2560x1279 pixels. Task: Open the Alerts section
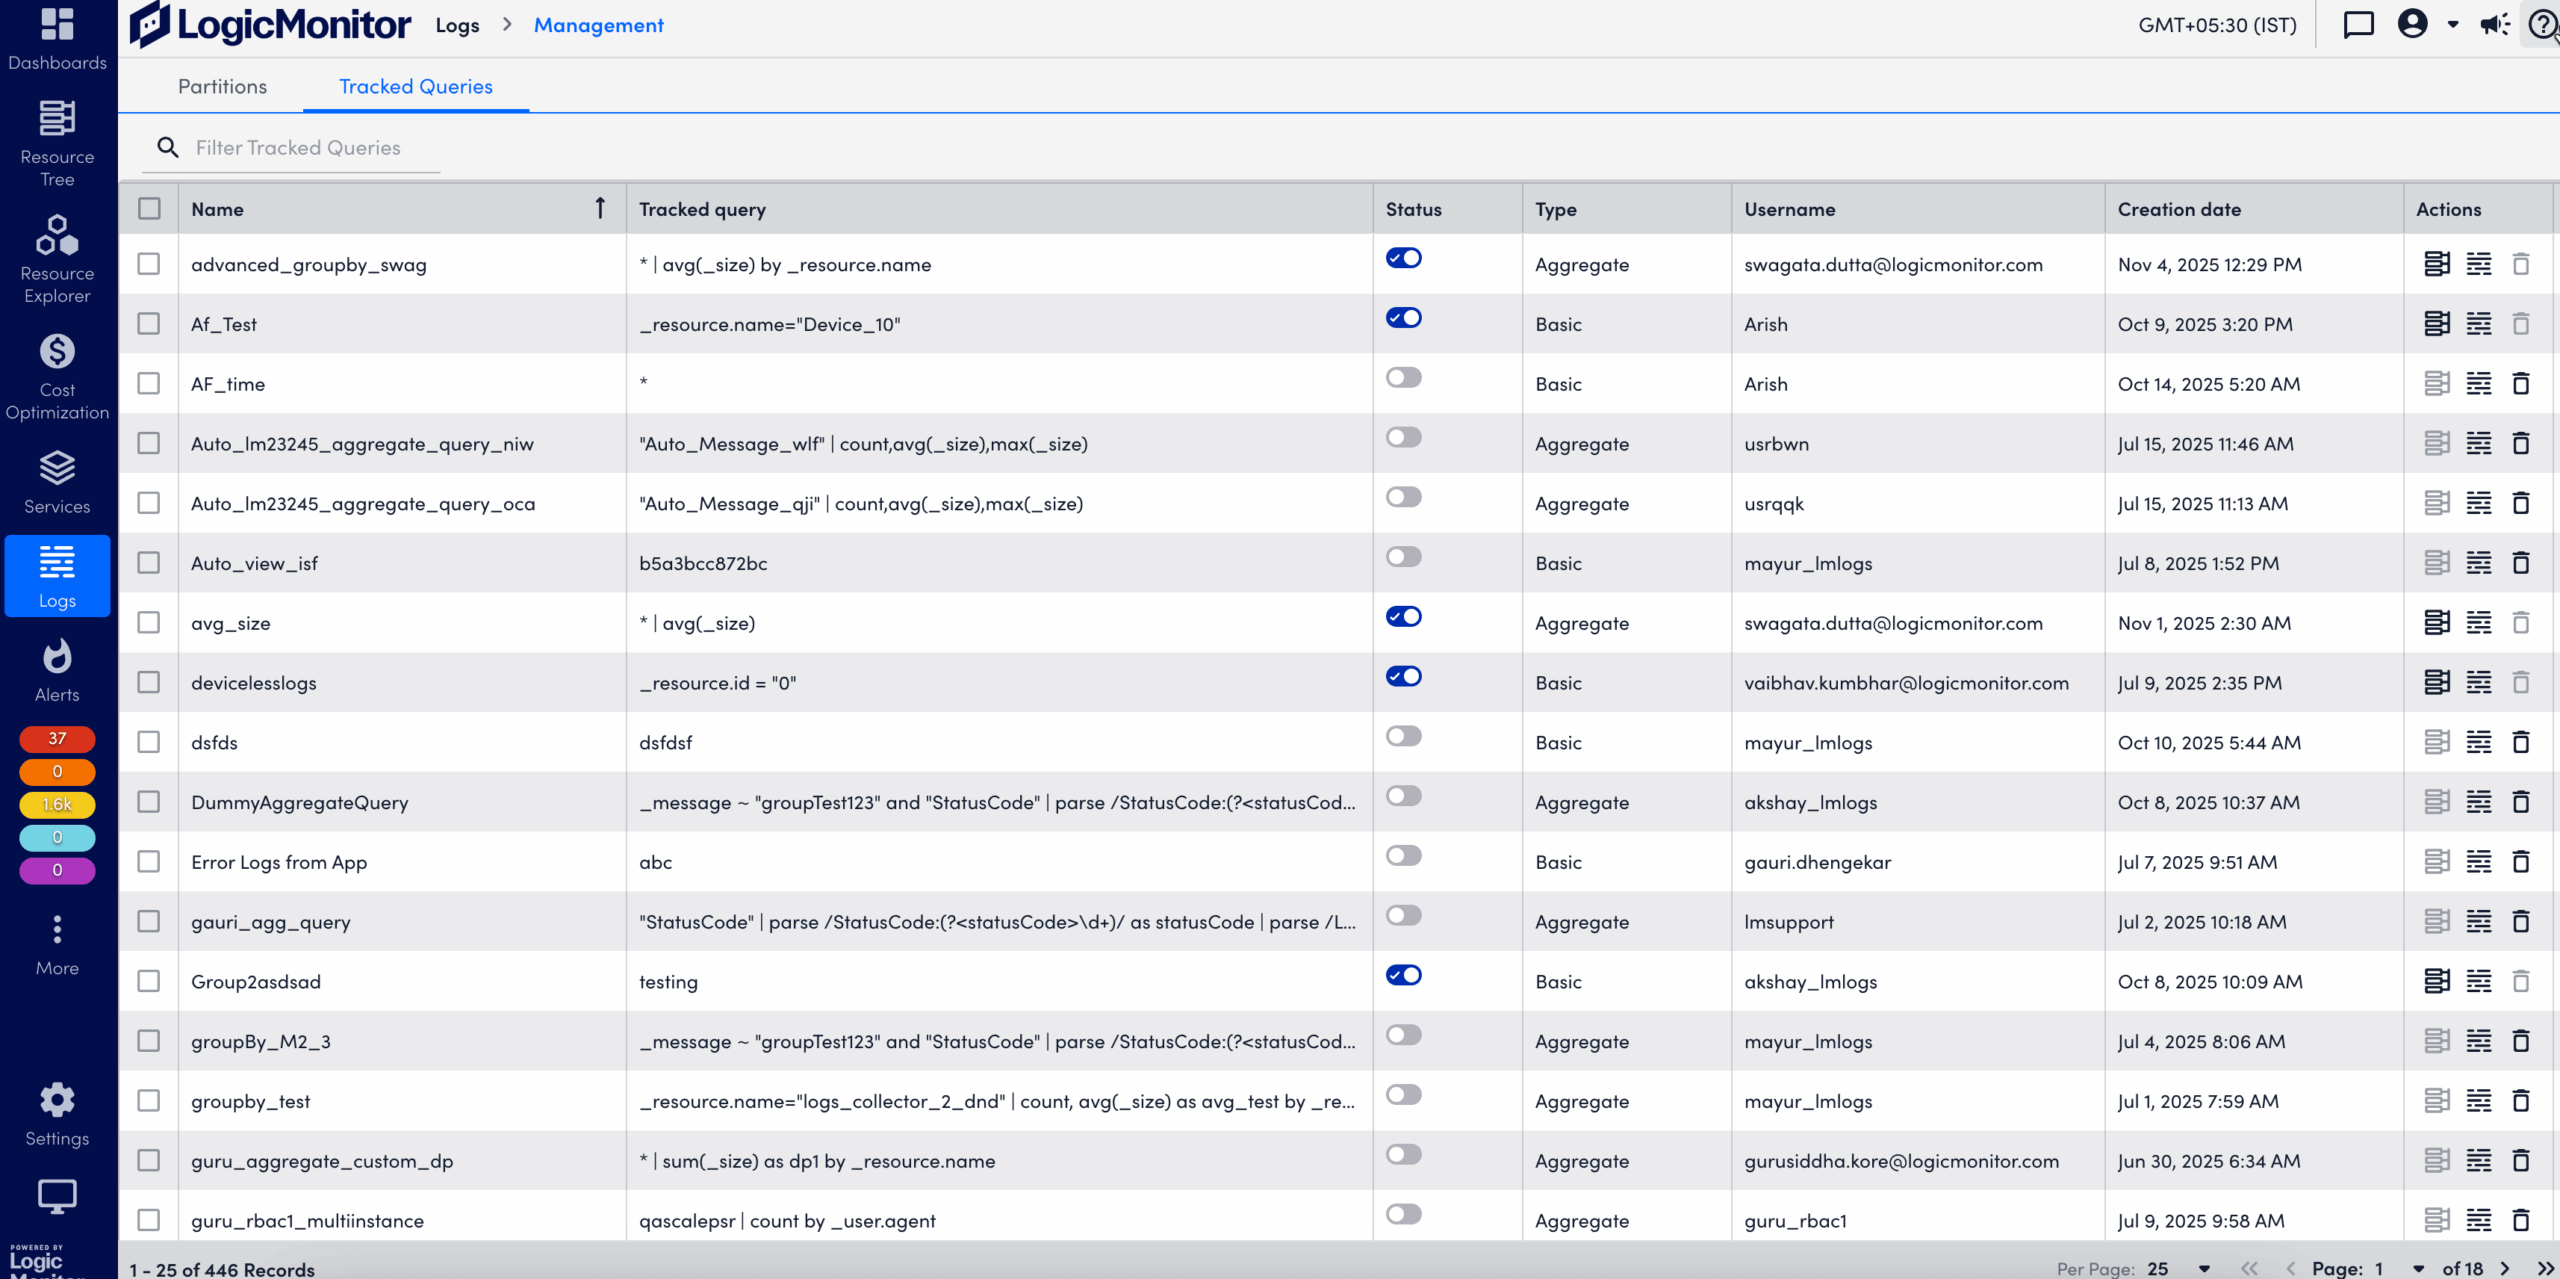pyautogui.click(x=57, y=668)
